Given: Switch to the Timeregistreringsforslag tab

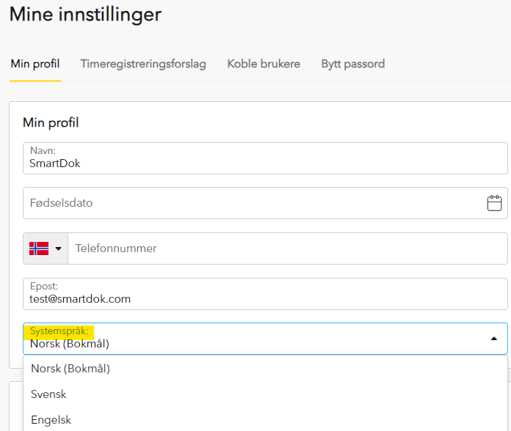Looking at the screenshot, I should pos(143,64).
